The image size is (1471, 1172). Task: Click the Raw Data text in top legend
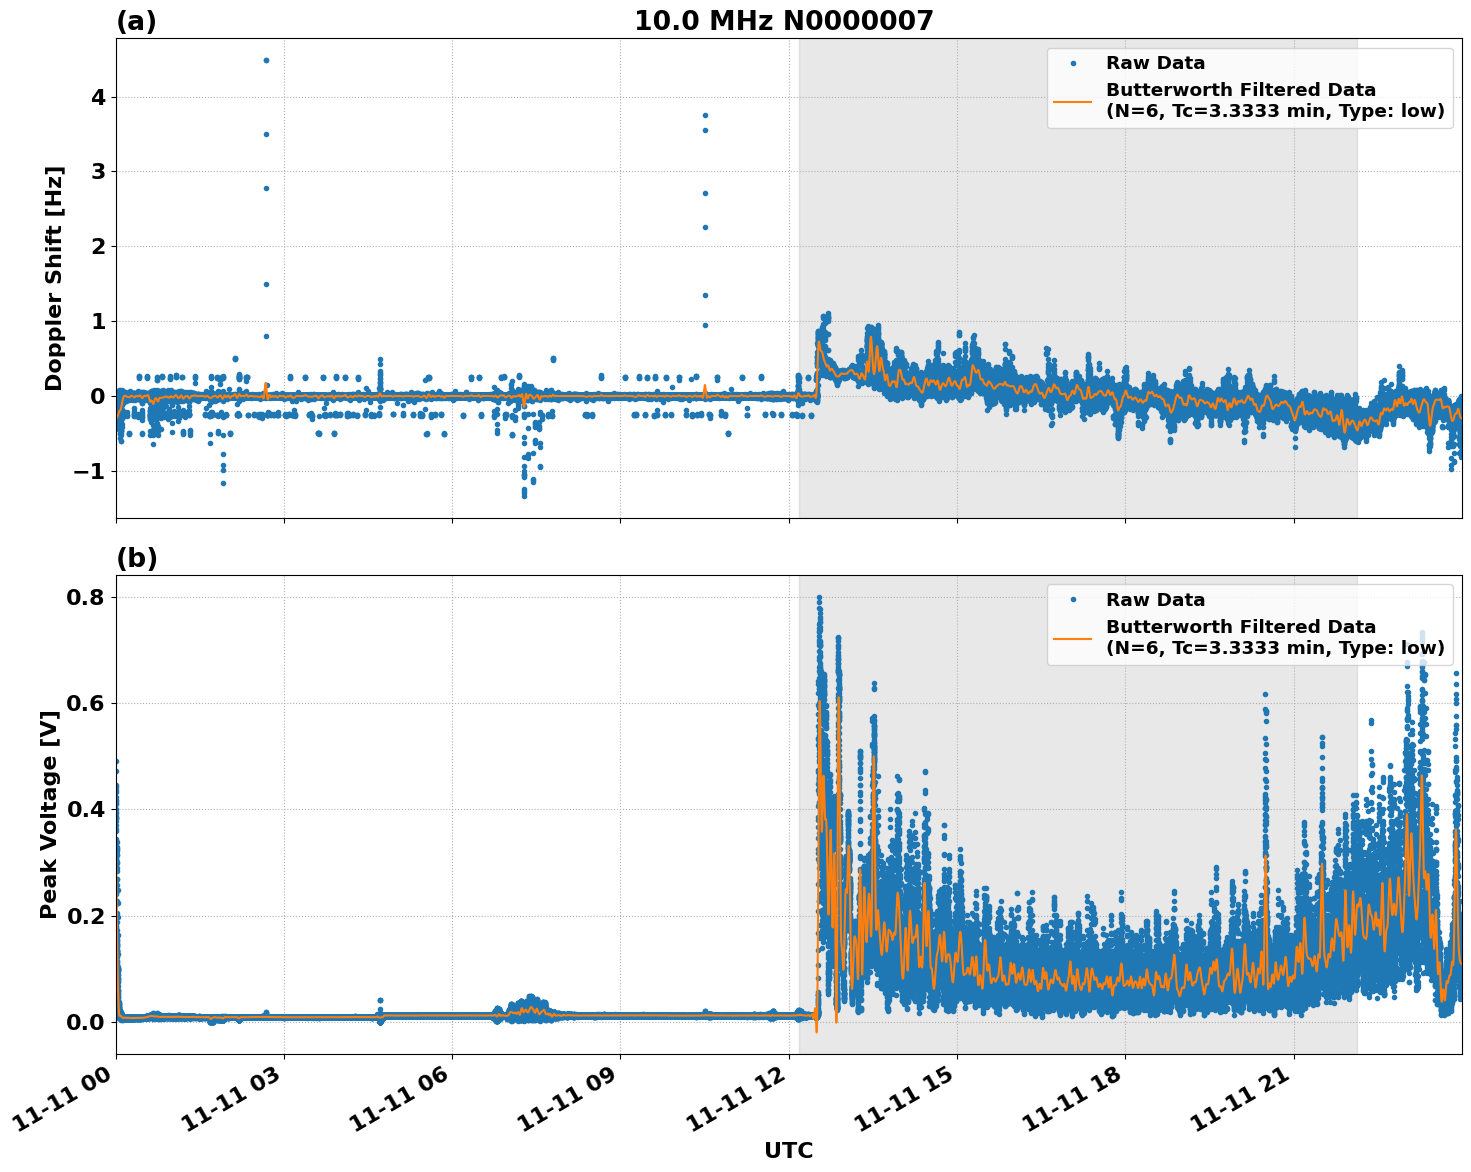pos(1155,64)
